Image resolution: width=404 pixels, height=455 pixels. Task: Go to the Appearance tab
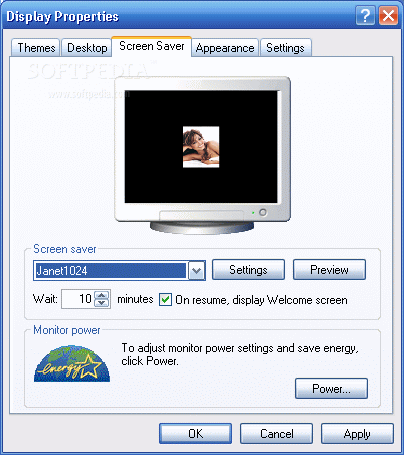(x=225, y=48)
